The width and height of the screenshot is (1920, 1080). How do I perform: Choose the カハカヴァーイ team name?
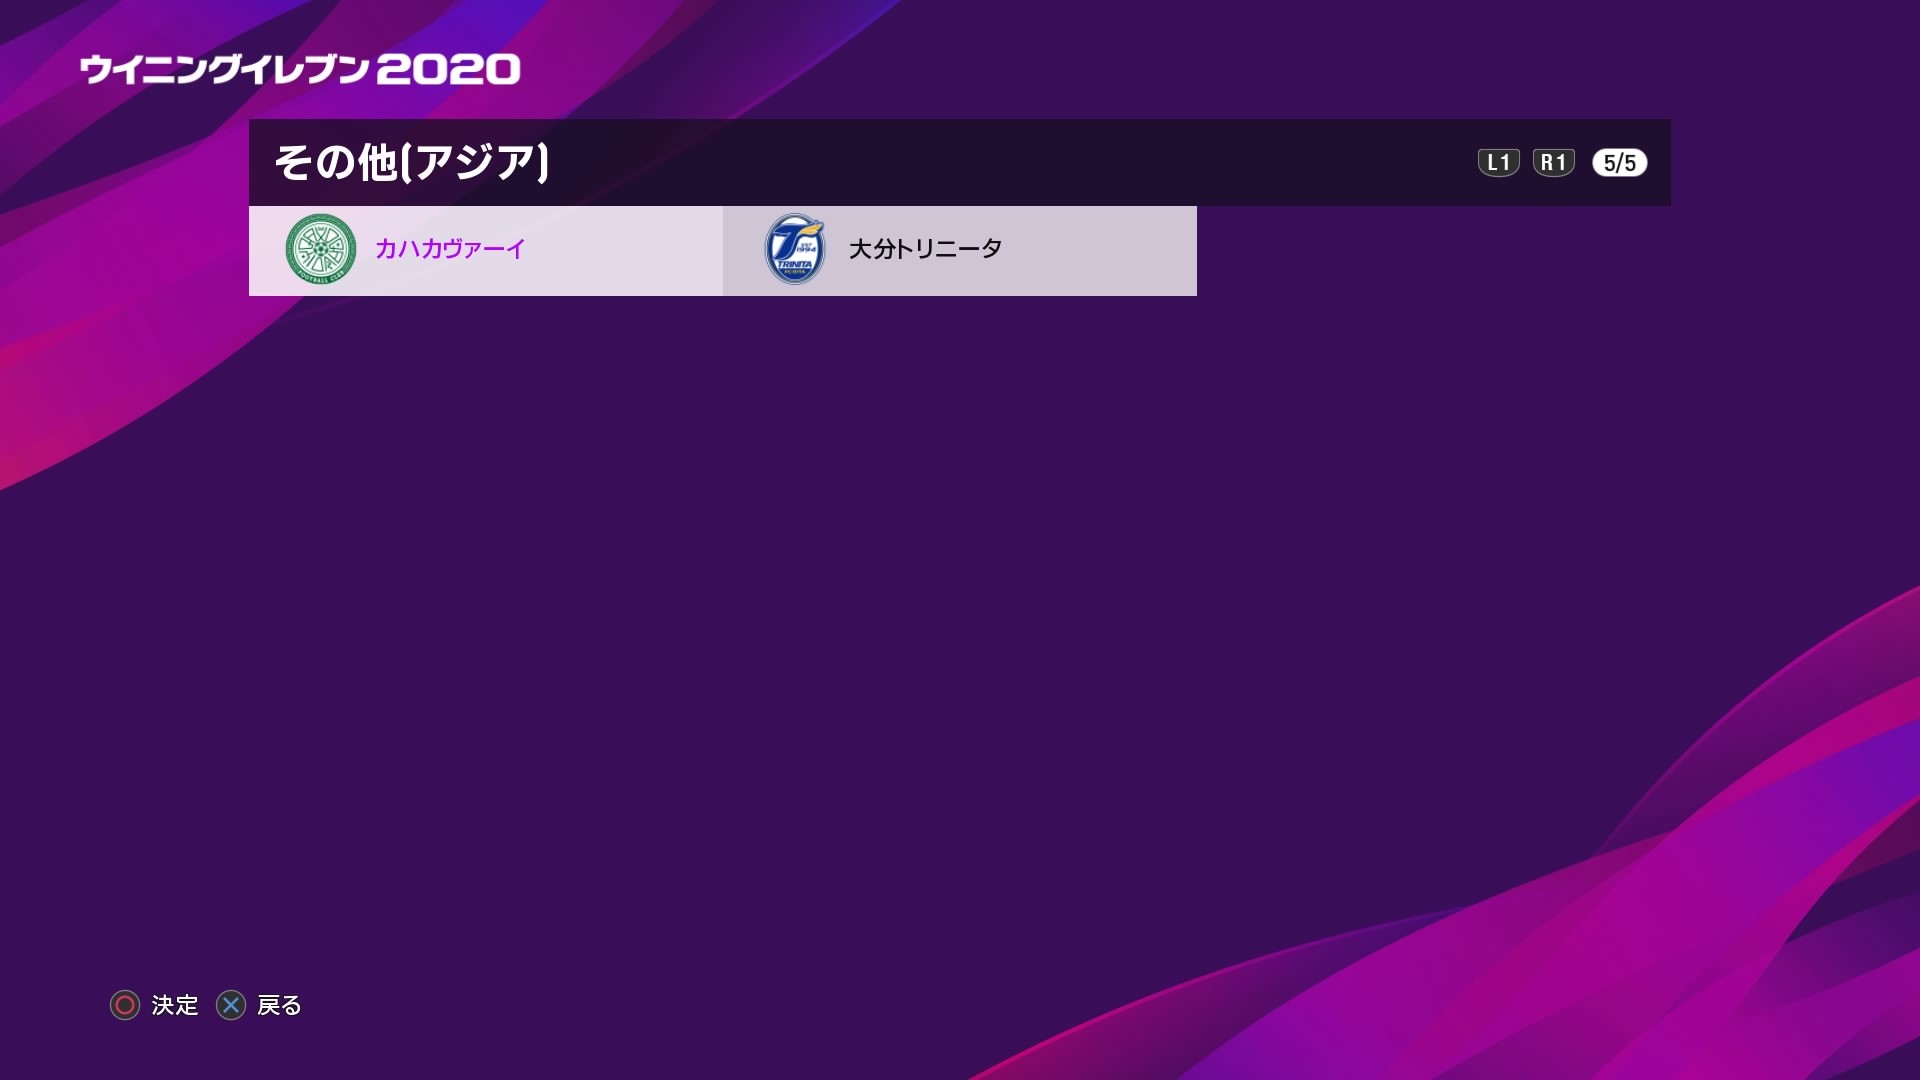[450, 249]
